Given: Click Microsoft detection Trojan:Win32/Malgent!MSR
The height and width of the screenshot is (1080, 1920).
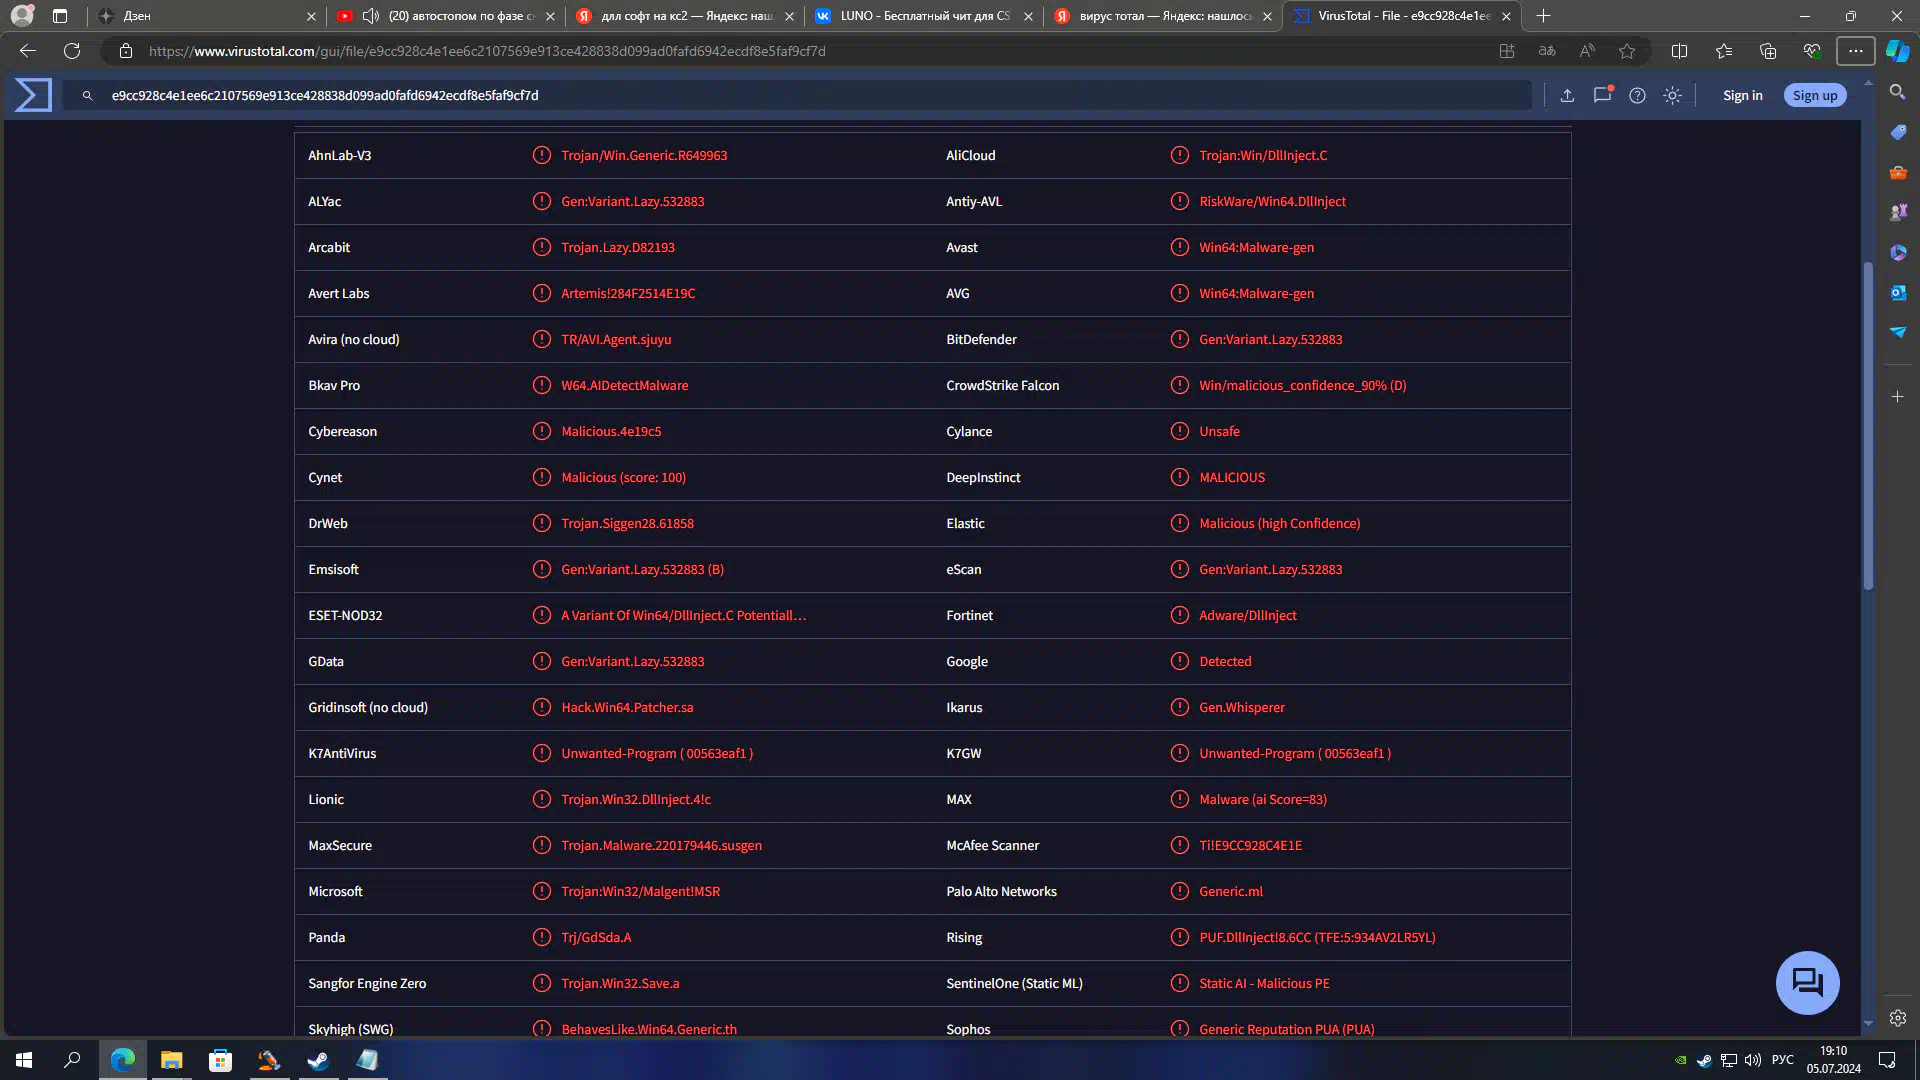Looking at the screenshot, I should (x=640, y=891).
